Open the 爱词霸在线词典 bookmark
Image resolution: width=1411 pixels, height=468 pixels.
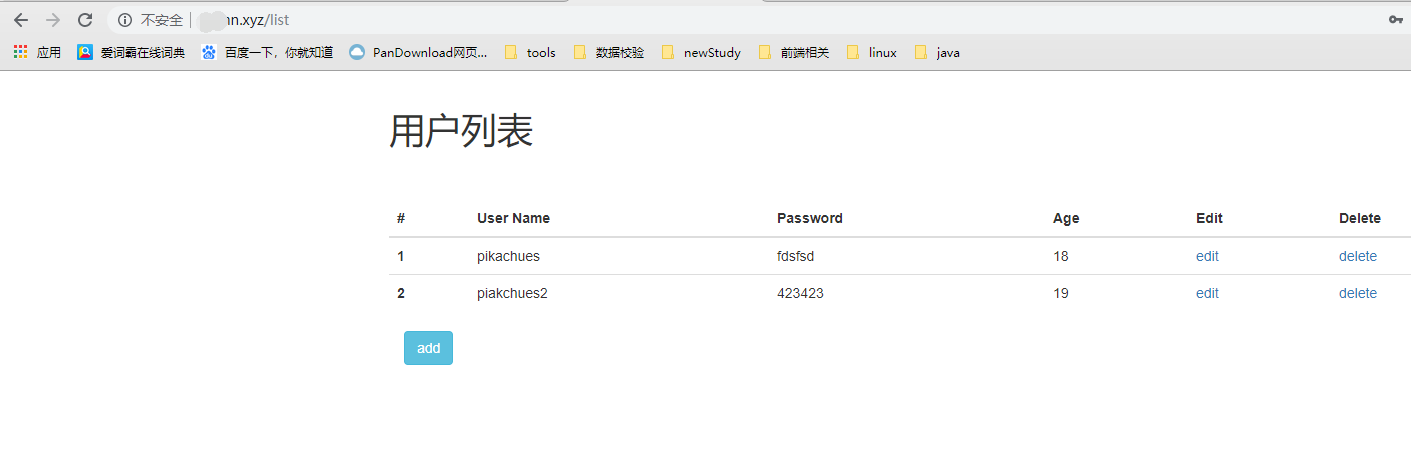pos(131,53)
